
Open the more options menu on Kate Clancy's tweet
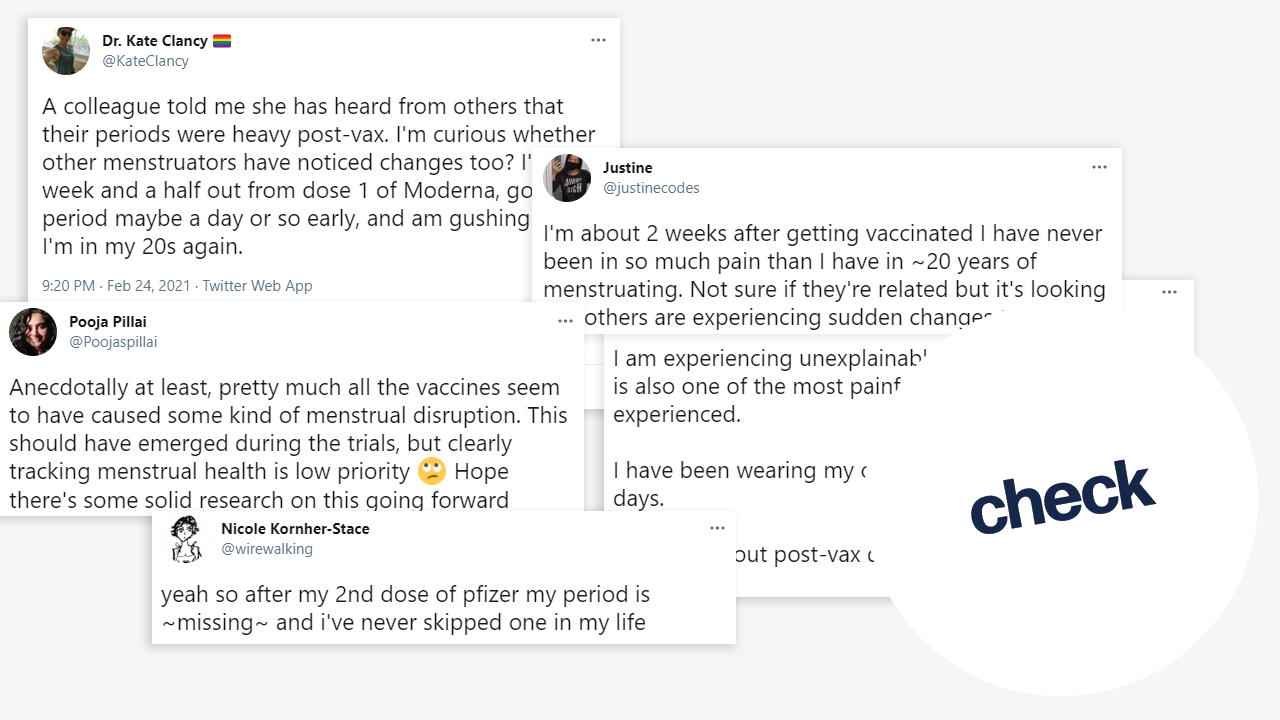[598, 40]
